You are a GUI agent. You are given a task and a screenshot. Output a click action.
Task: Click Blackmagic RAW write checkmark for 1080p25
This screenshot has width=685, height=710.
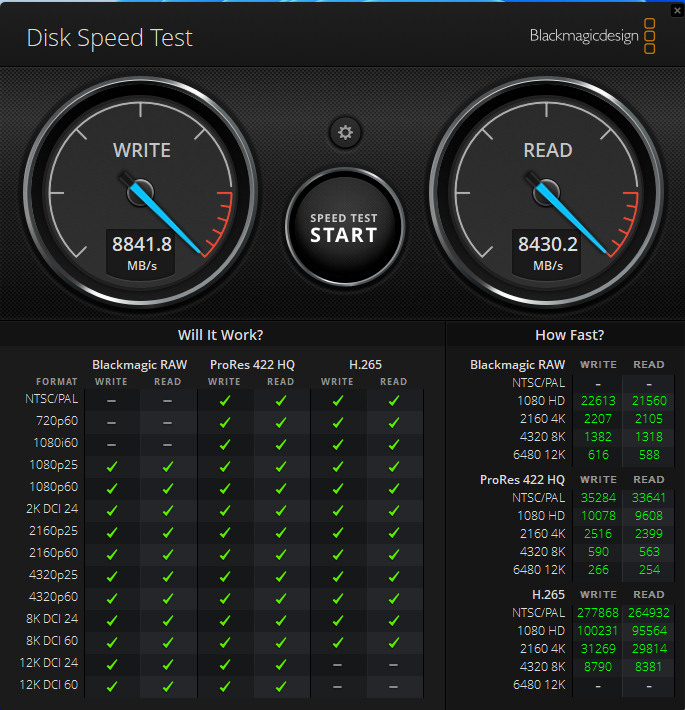point(111,466)
